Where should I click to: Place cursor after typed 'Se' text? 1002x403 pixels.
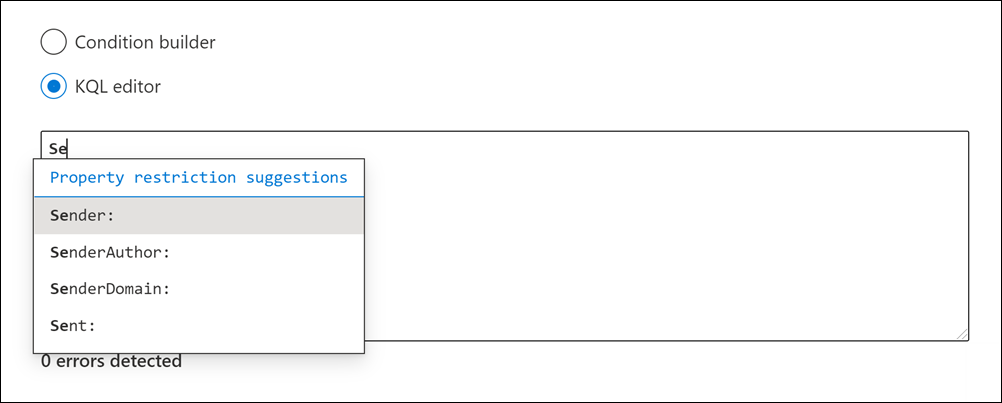point(67,149)
